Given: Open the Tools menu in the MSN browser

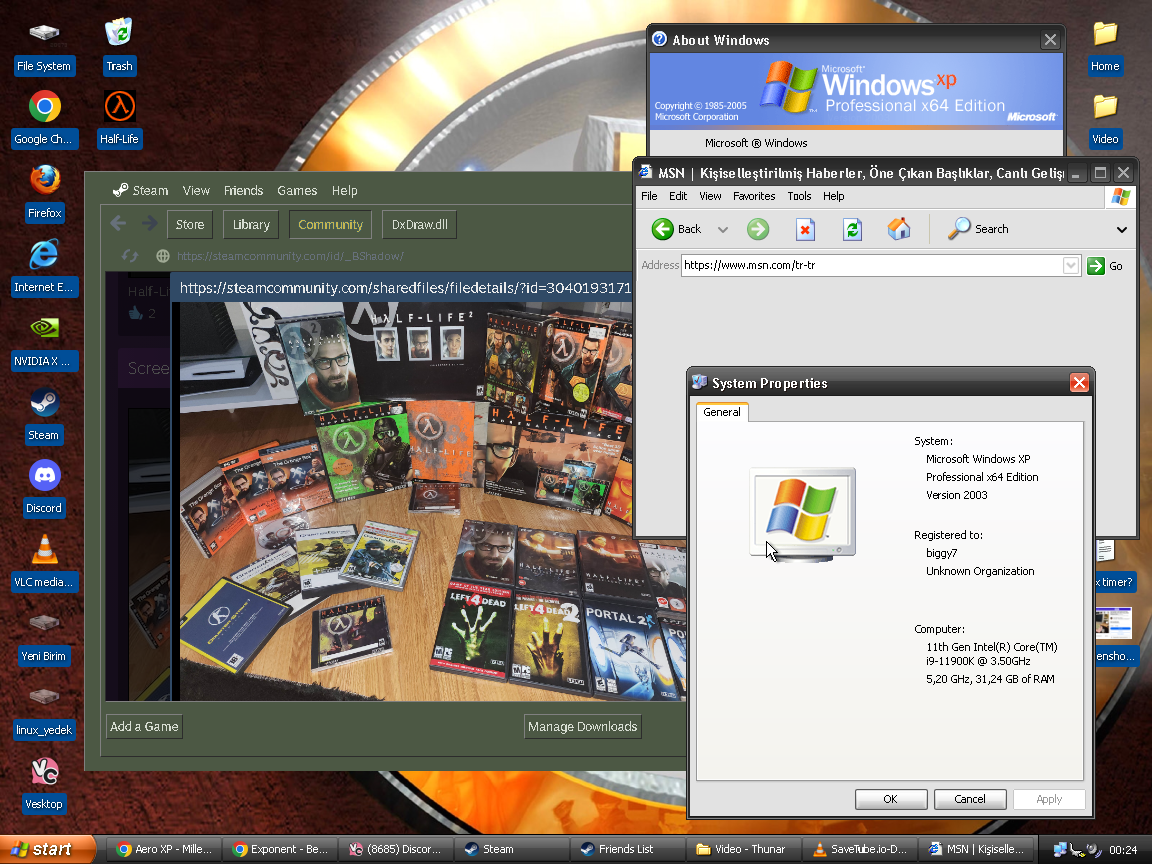Looking at the screenshot, I should pos(799,196).
